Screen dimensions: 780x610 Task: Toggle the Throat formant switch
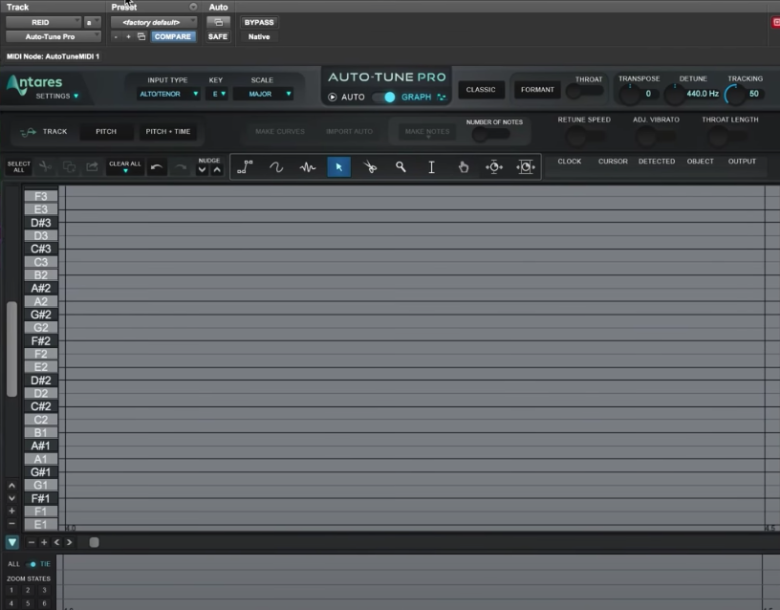[x=585, y=91]
